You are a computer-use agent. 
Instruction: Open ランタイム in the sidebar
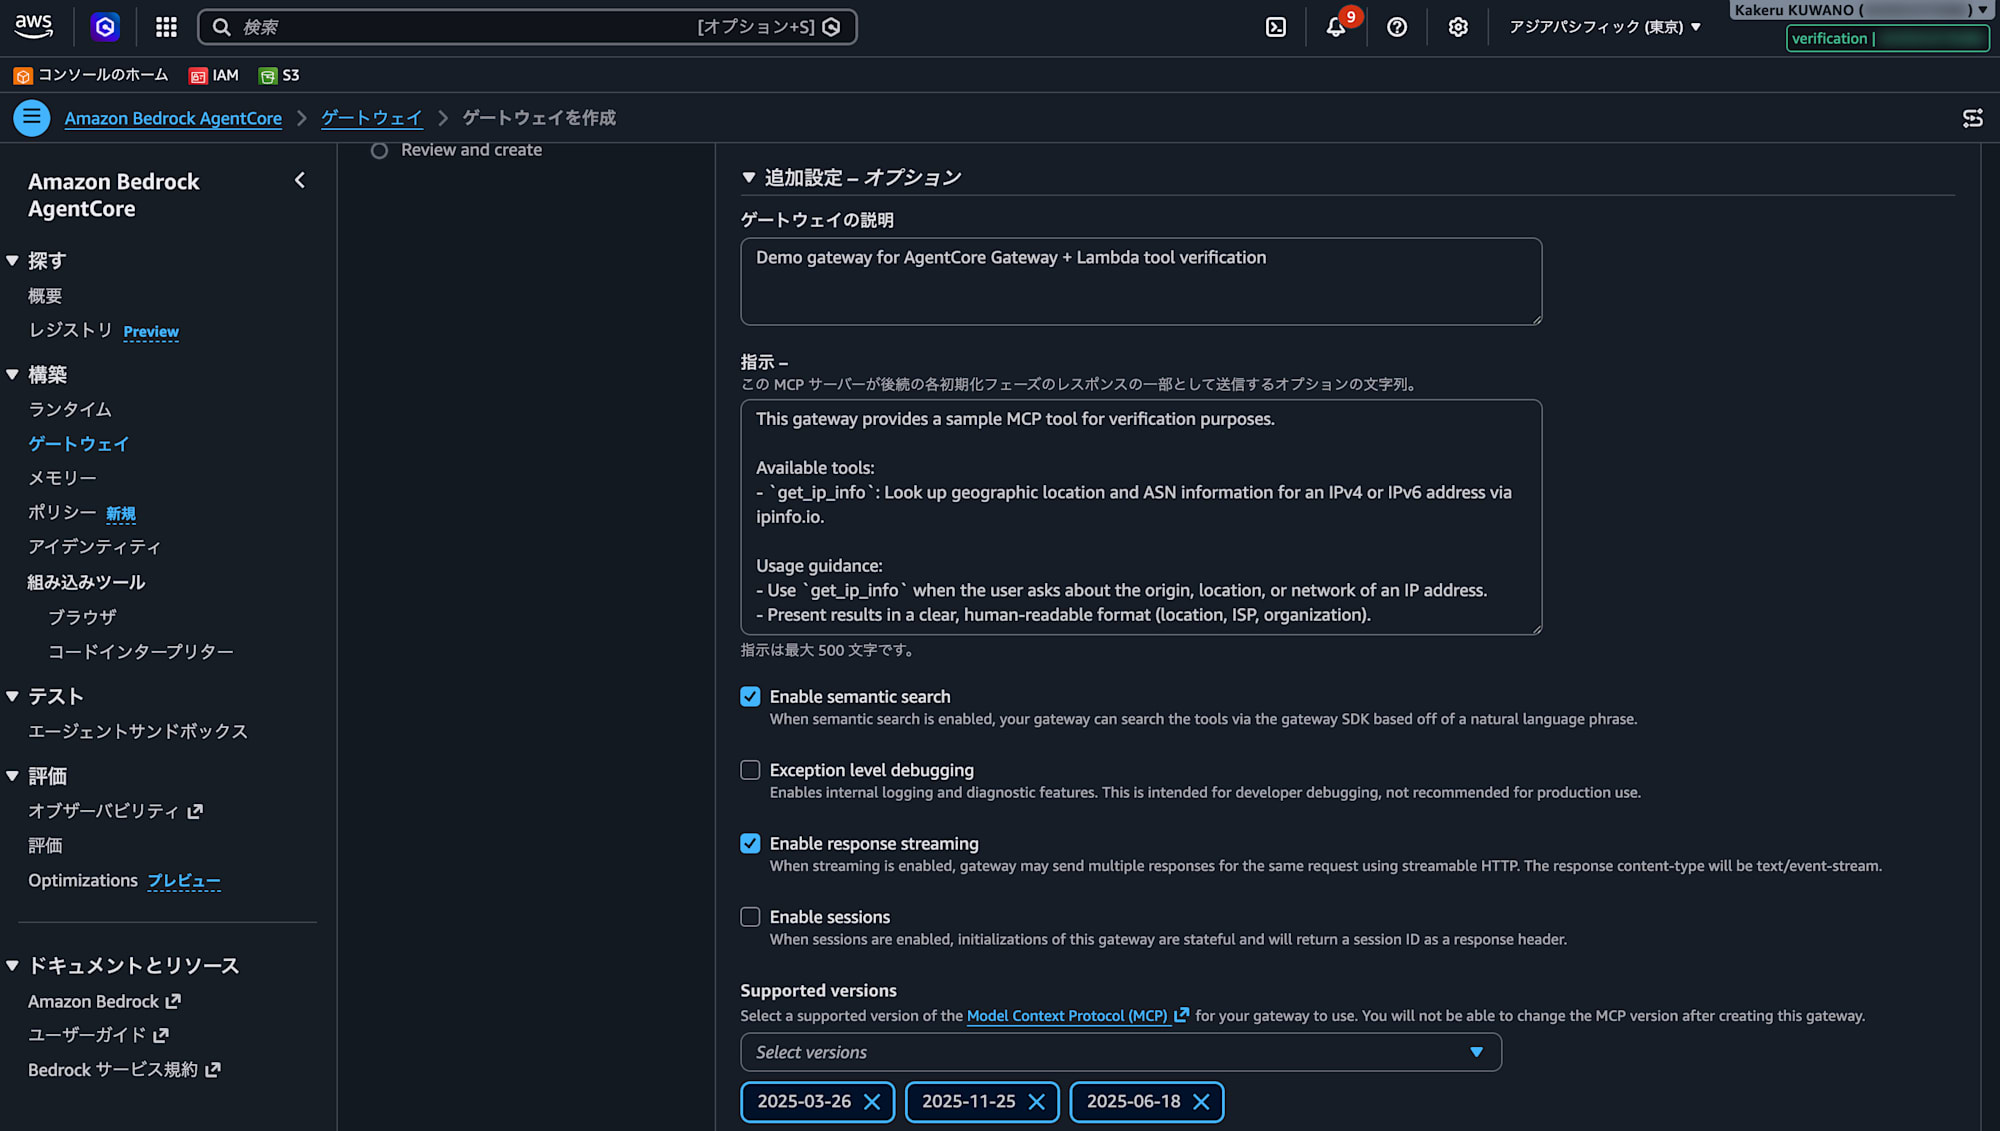click(x=70, y=410)
